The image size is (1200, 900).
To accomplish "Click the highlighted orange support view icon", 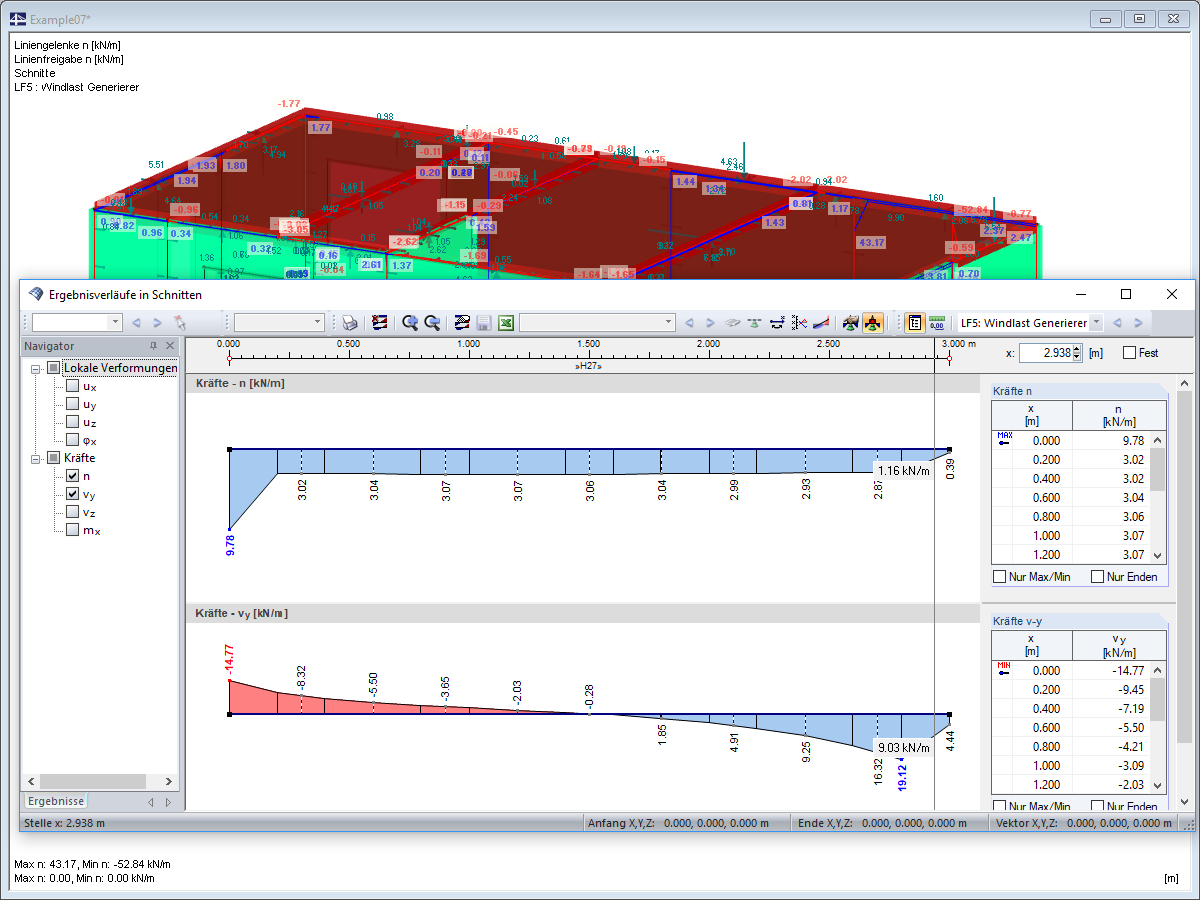I will click(x=873, y=323).
